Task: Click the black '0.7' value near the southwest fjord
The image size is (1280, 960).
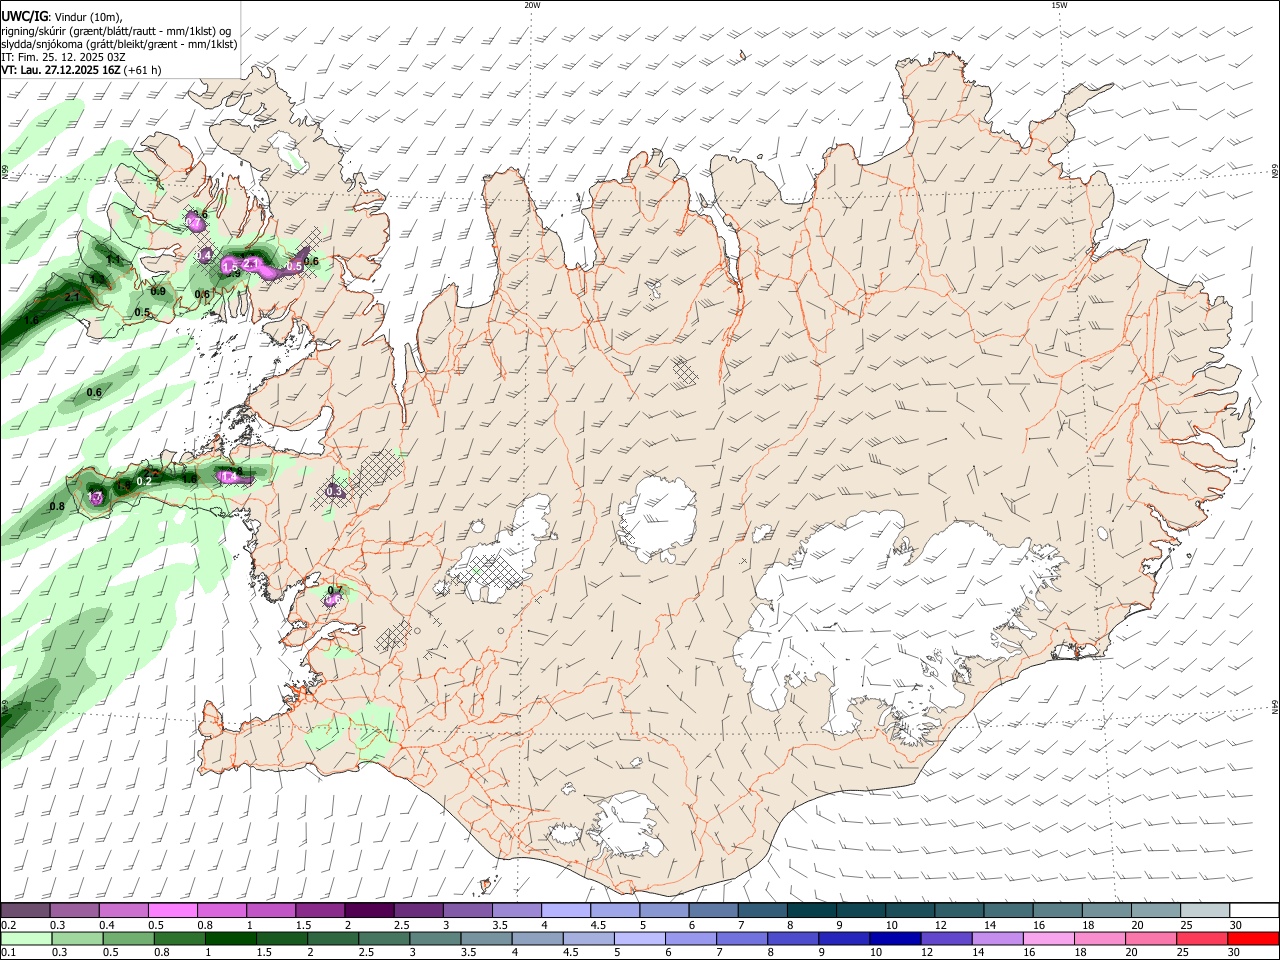Action: coord(335,590)
